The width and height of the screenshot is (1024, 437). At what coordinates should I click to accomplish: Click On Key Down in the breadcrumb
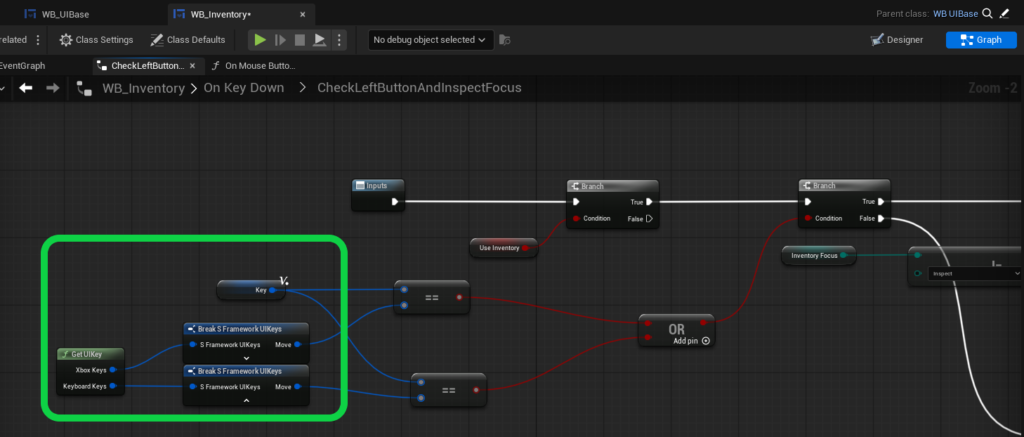[x=244, y=88]
